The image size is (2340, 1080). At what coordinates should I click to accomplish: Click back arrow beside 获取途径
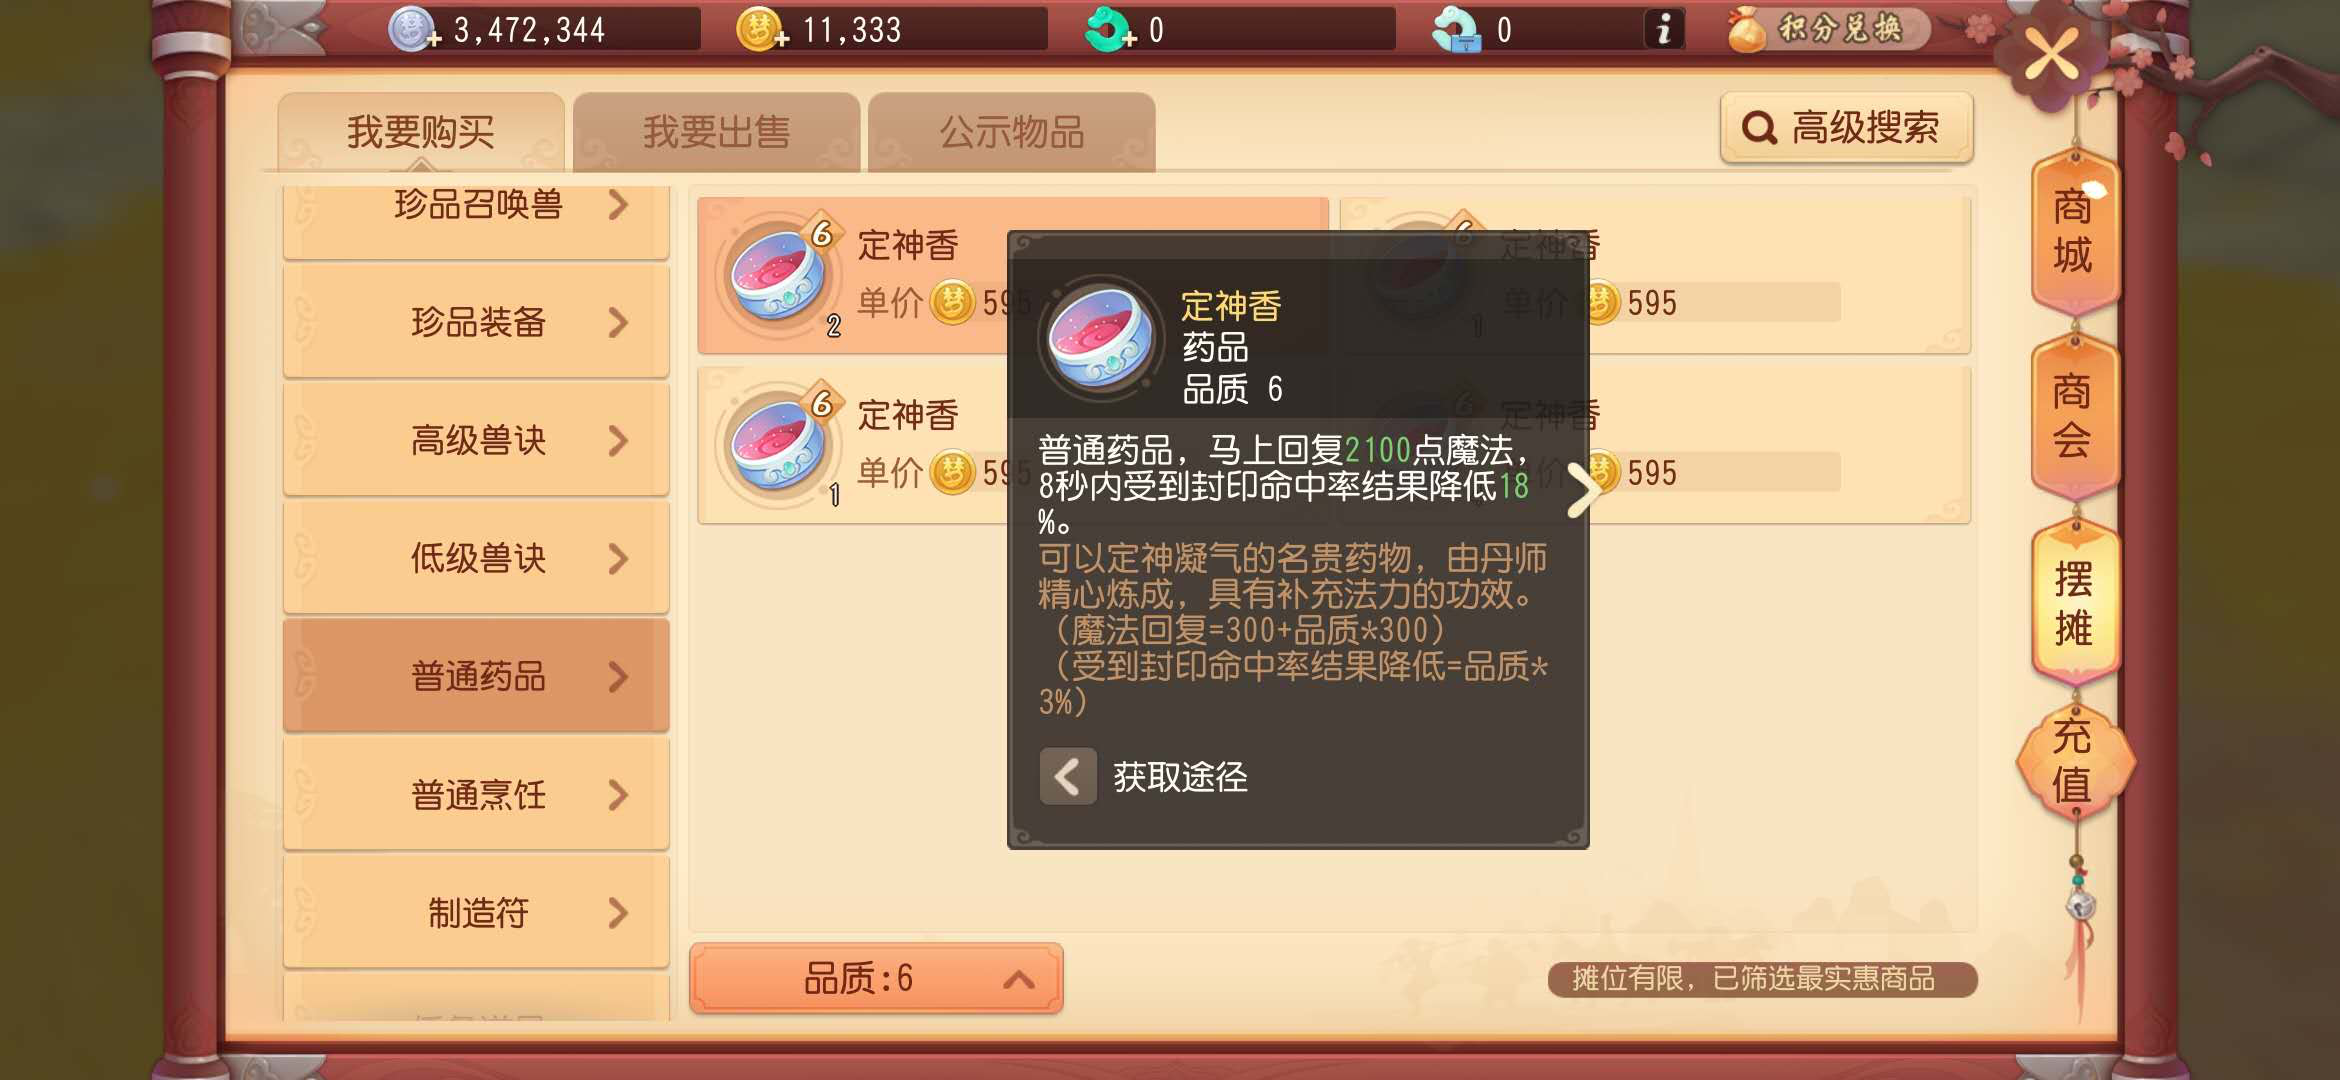[1067, 777]
